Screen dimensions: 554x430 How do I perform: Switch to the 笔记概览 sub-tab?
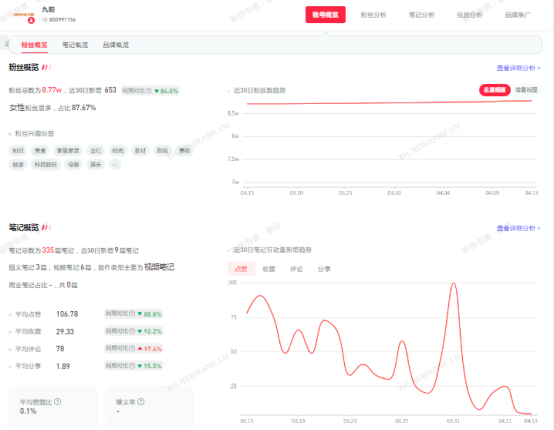(75, 45)
